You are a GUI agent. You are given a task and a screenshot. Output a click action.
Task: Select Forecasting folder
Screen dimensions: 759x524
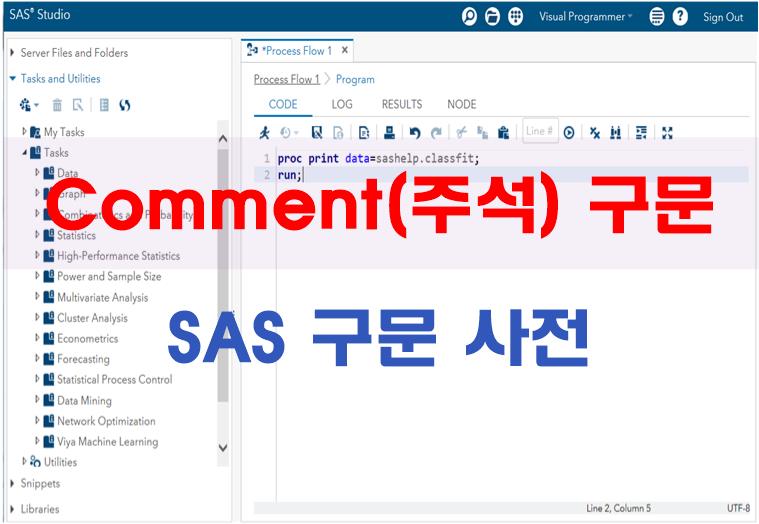[83, 359]
